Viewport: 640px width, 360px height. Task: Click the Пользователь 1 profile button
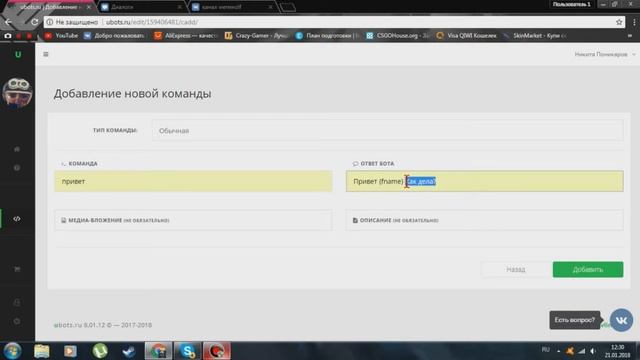click(x=572, y=4)
